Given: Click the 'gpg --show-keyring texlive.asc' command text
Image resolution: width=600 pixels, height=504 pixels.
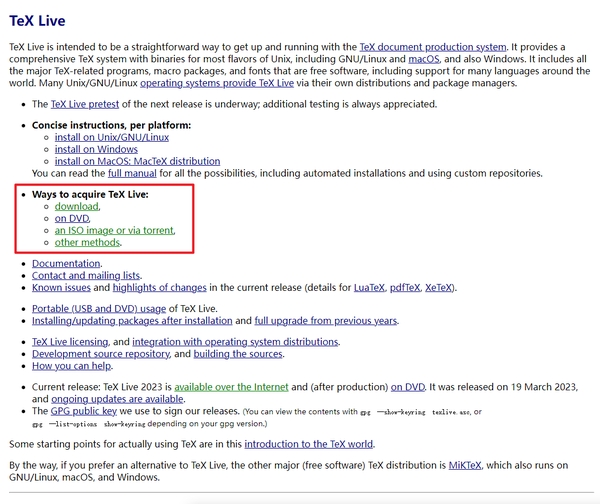Looking at the screenshot, I should pyautogui.click(x=416, y=412).
